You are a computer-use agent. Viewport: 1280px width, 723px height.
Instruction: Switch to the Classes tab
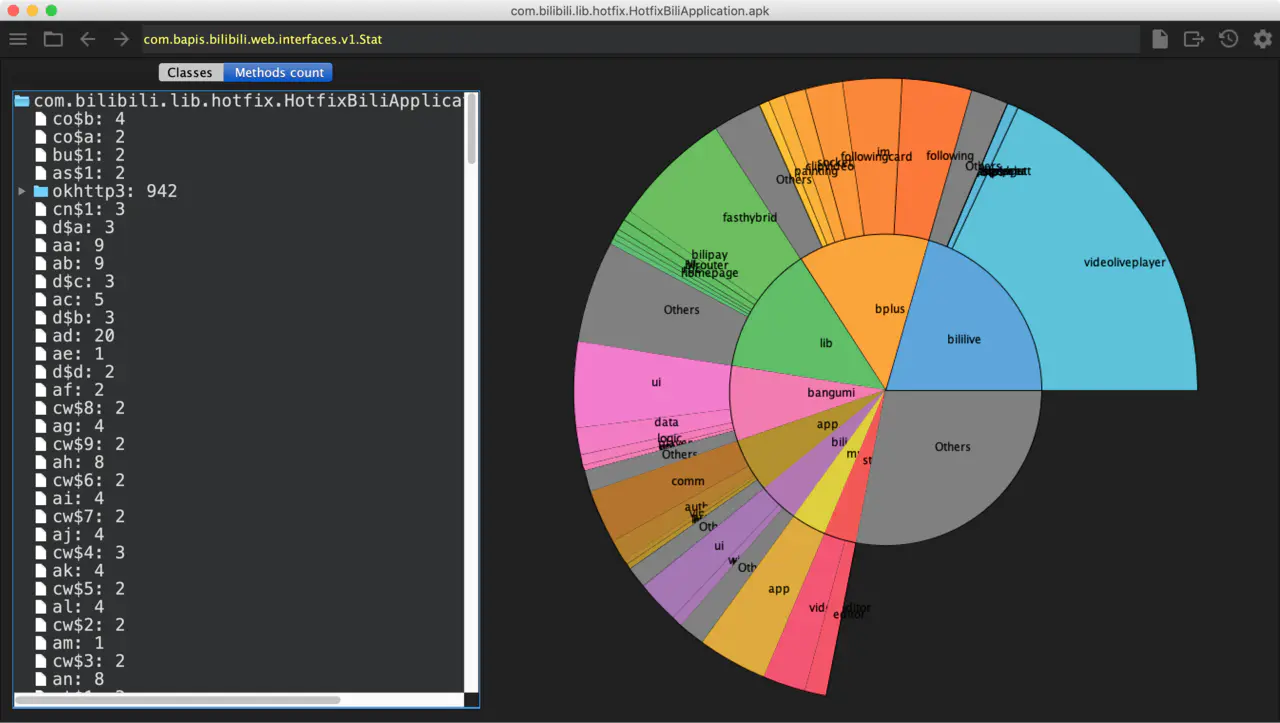click(190, 72)
